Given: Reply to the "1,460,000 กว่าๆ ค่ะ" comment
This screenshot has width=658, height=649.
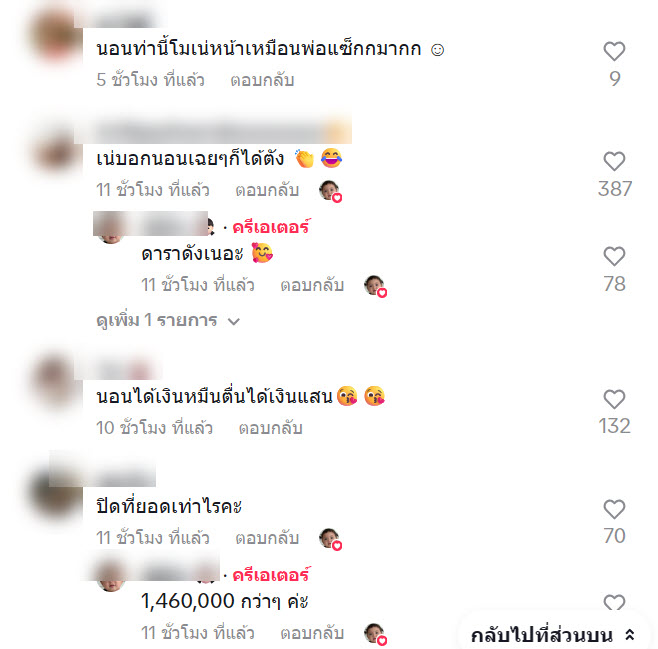Looking at the screenshot, I should pos(312,633).
